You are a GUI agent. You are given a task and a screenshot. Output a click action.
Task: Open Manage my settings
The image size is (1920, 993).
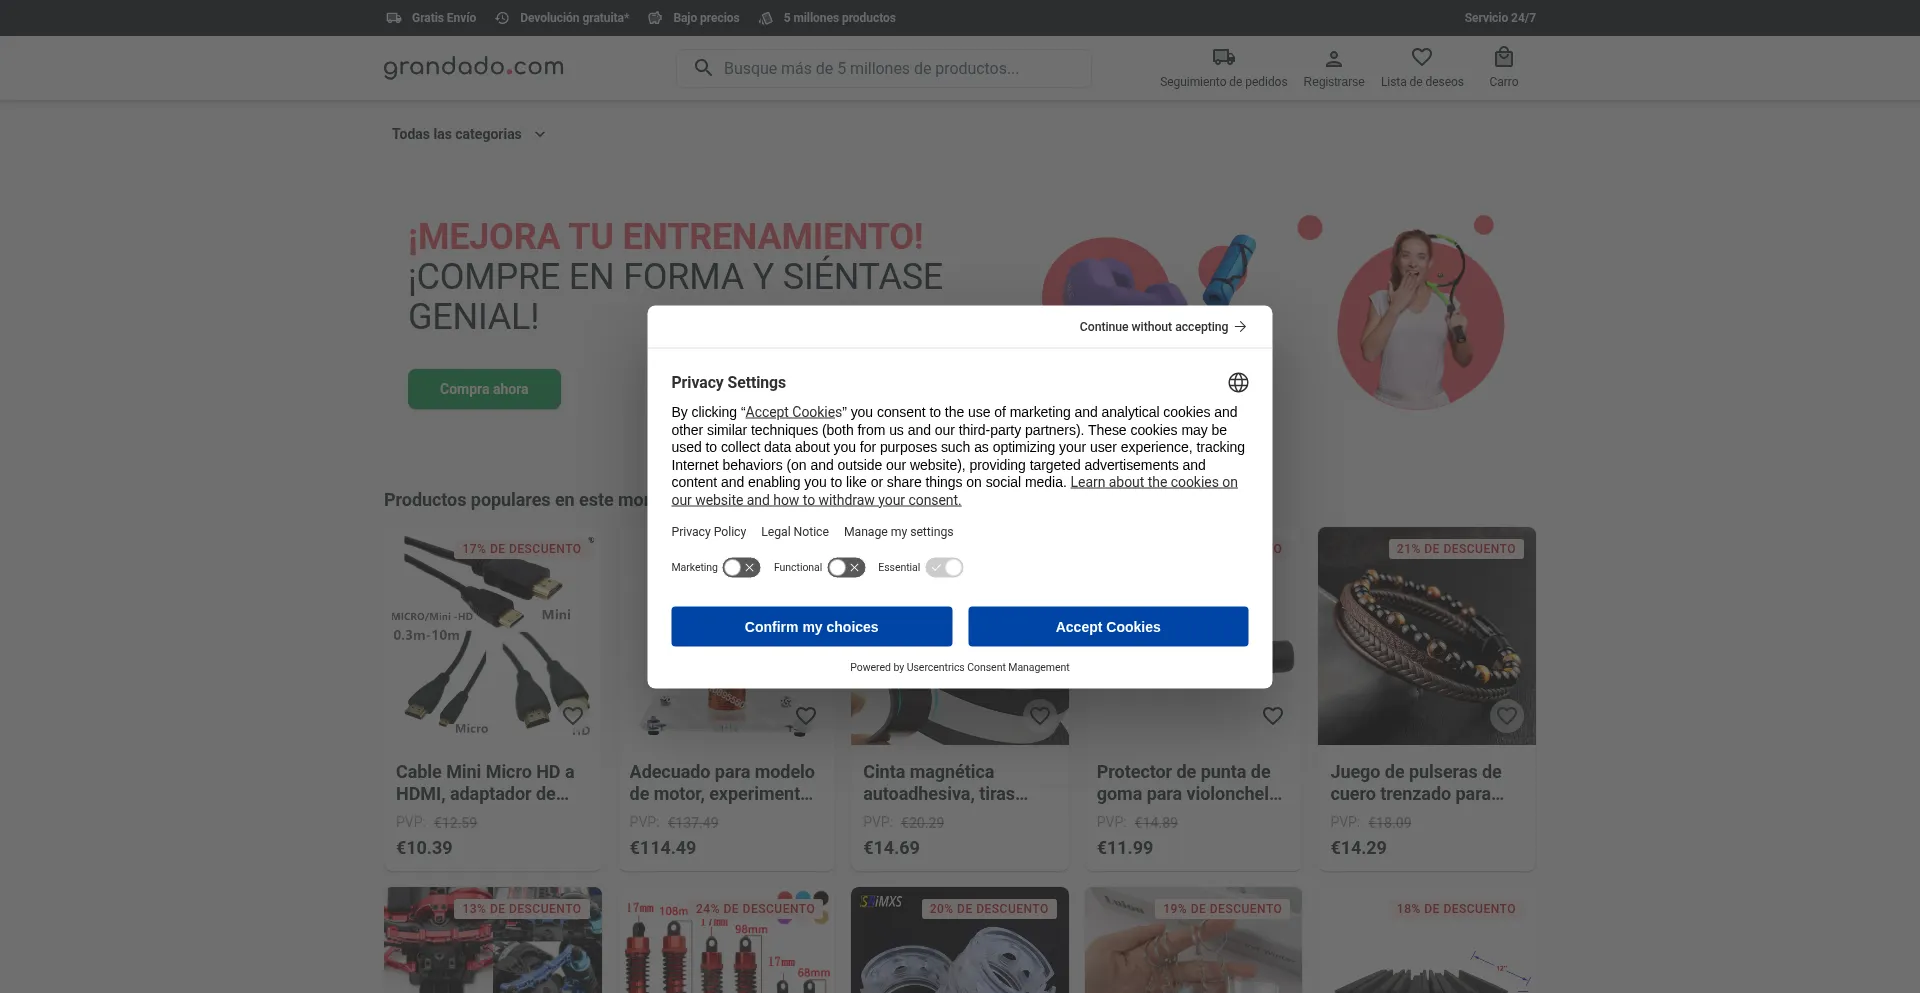(898, 532)
